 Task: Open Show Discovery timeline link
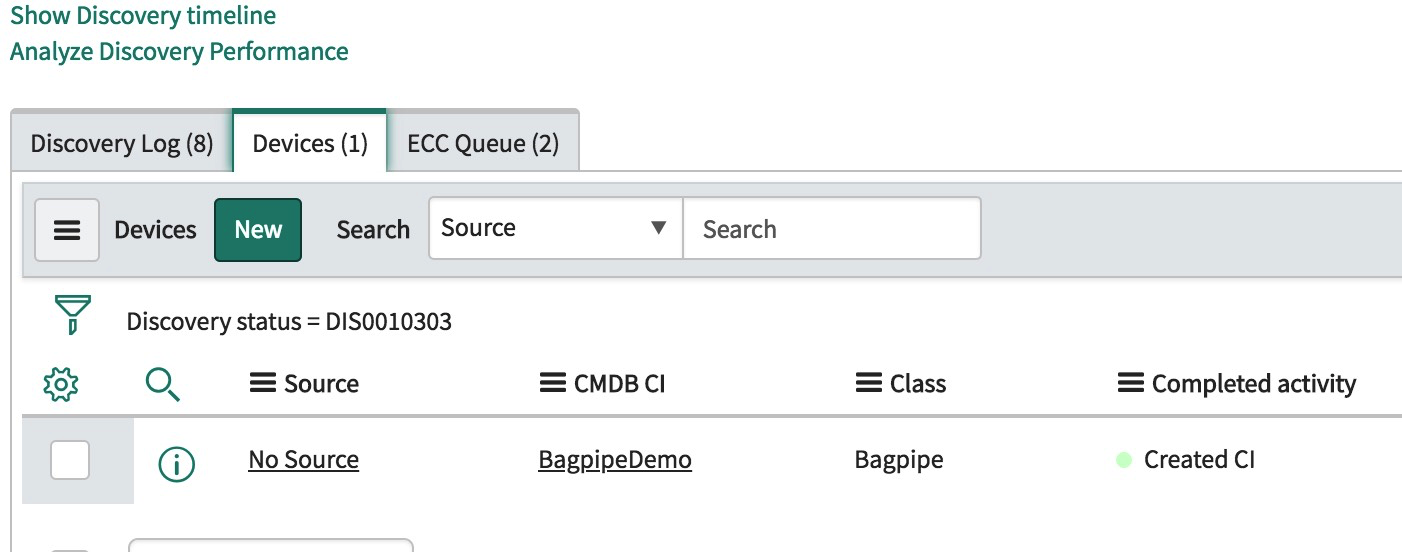pos(143,16)
